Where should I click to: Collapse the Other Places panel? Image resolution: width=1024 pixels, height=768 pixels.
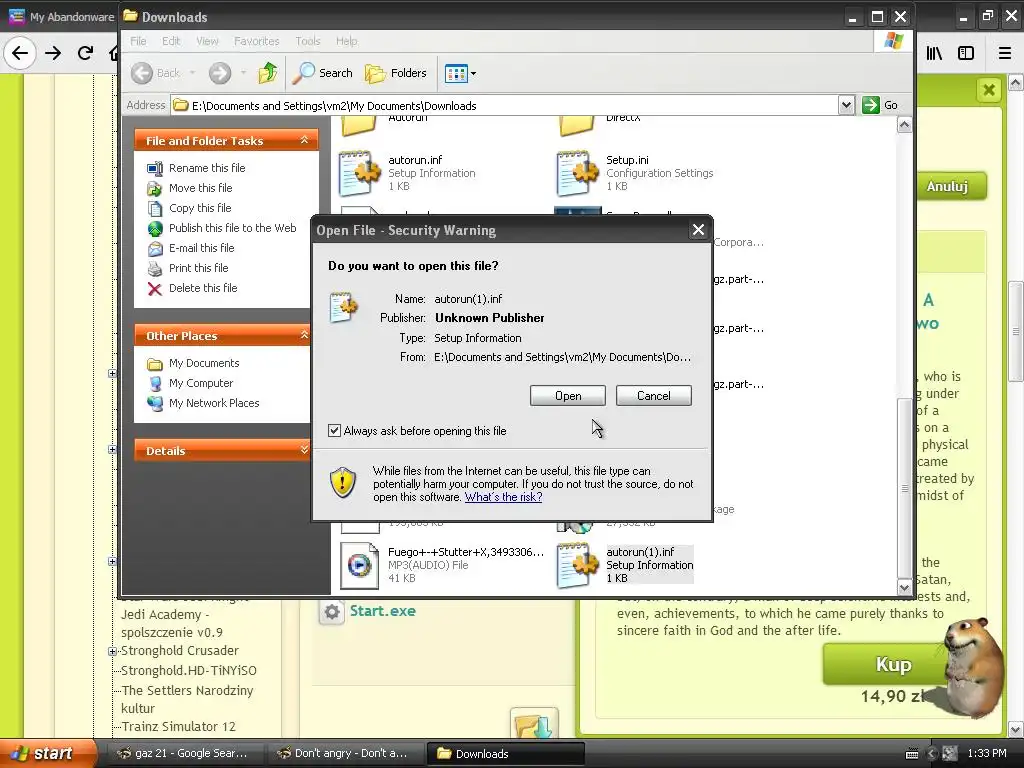(x=304, y=335)
